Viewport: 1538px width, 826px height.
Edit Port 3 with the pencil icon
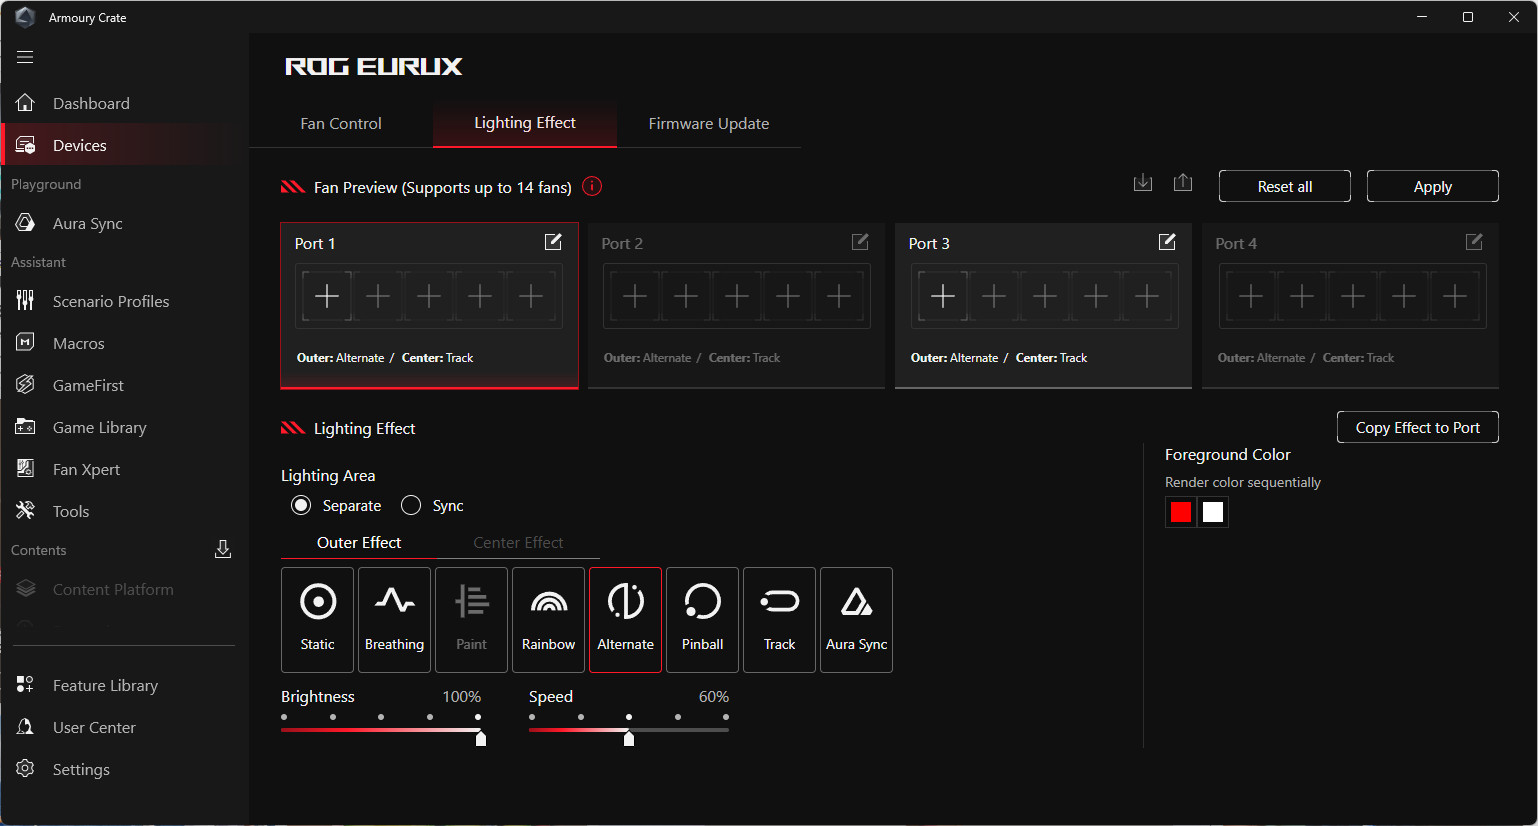1167,242
